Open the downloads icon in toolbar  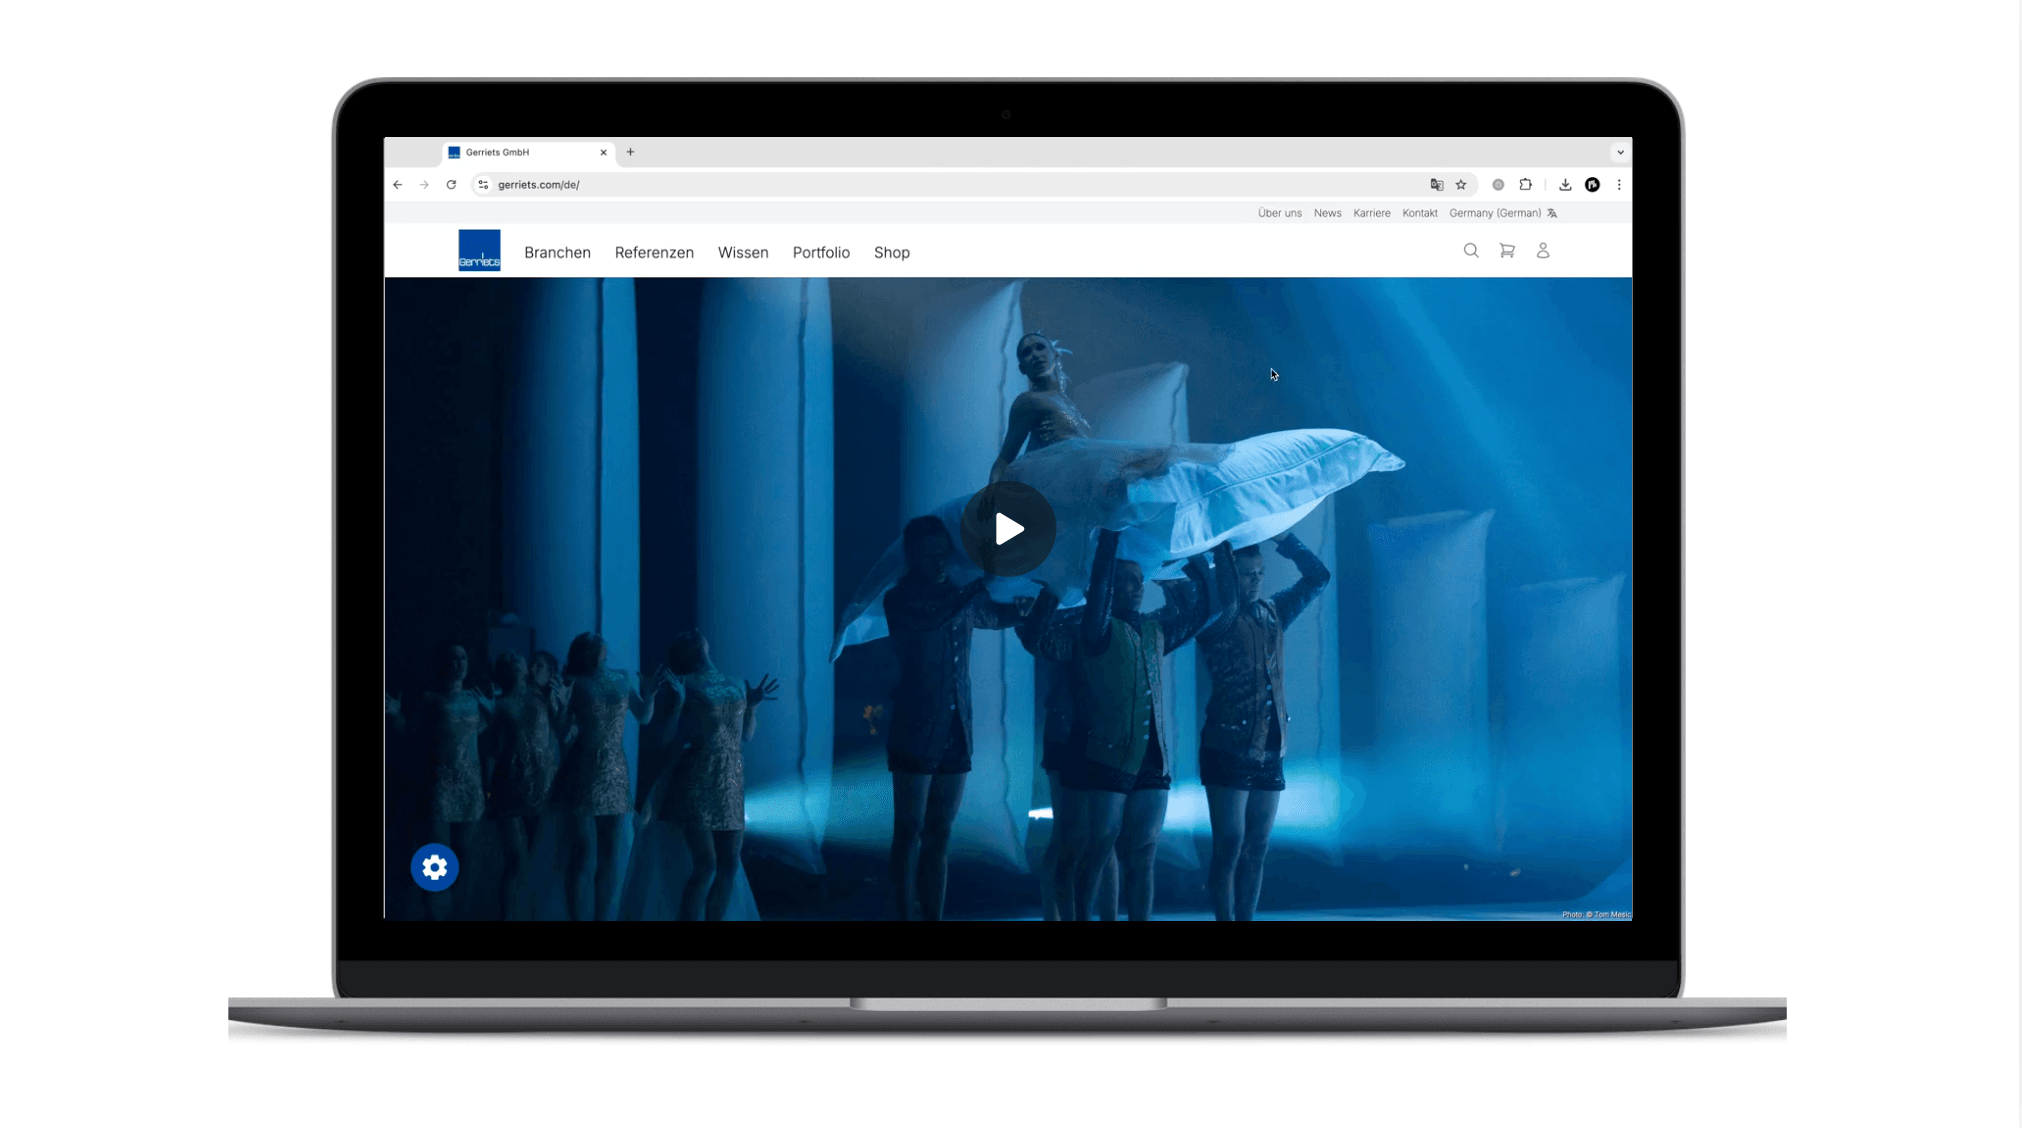(1564, 185)
